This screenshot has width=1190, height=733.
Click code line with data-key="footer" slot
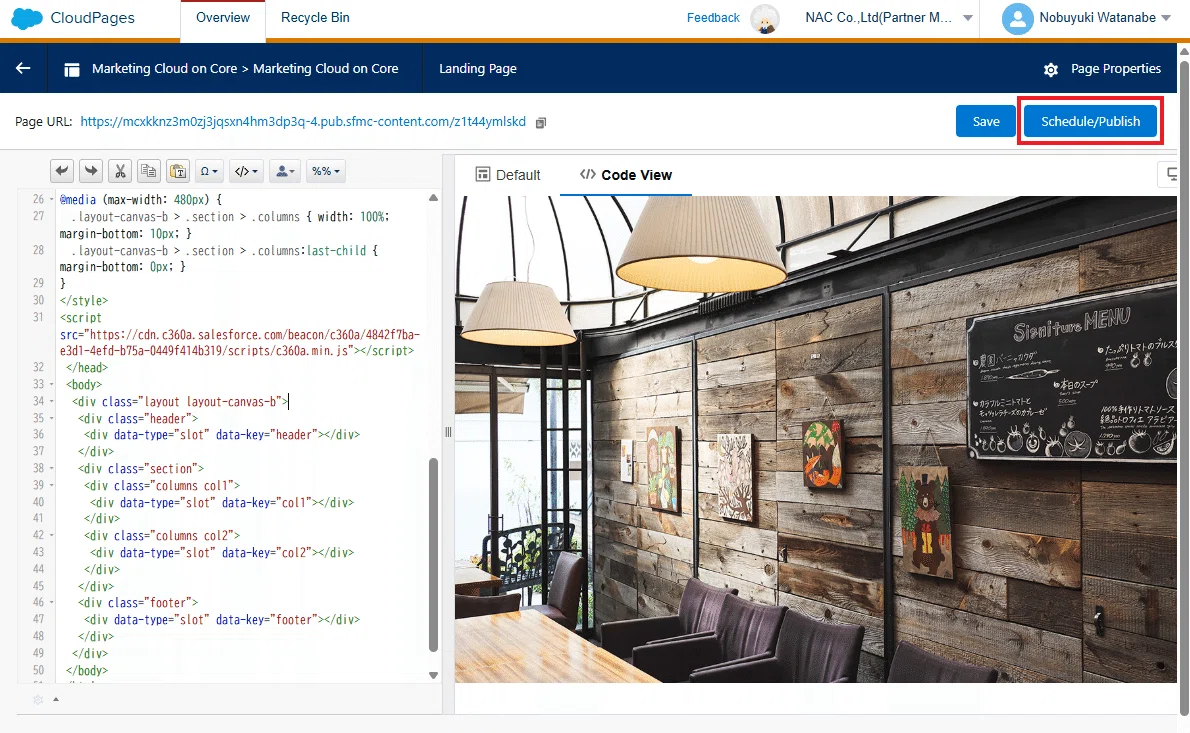222,620
